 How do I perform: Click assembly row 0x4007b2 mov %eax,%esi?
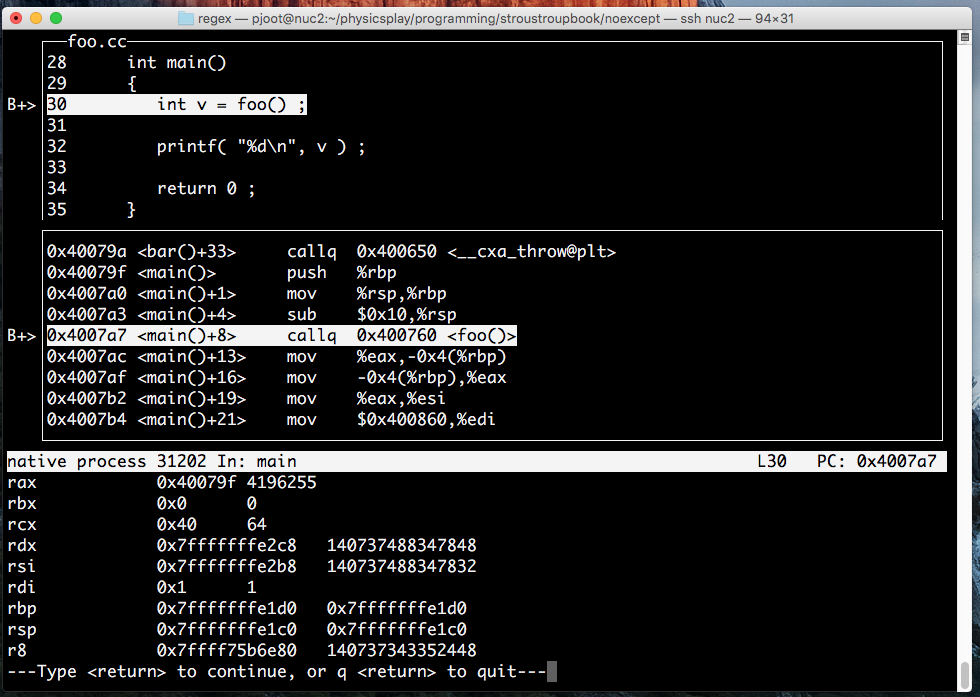pyautogui.click(x=246, y=399)
